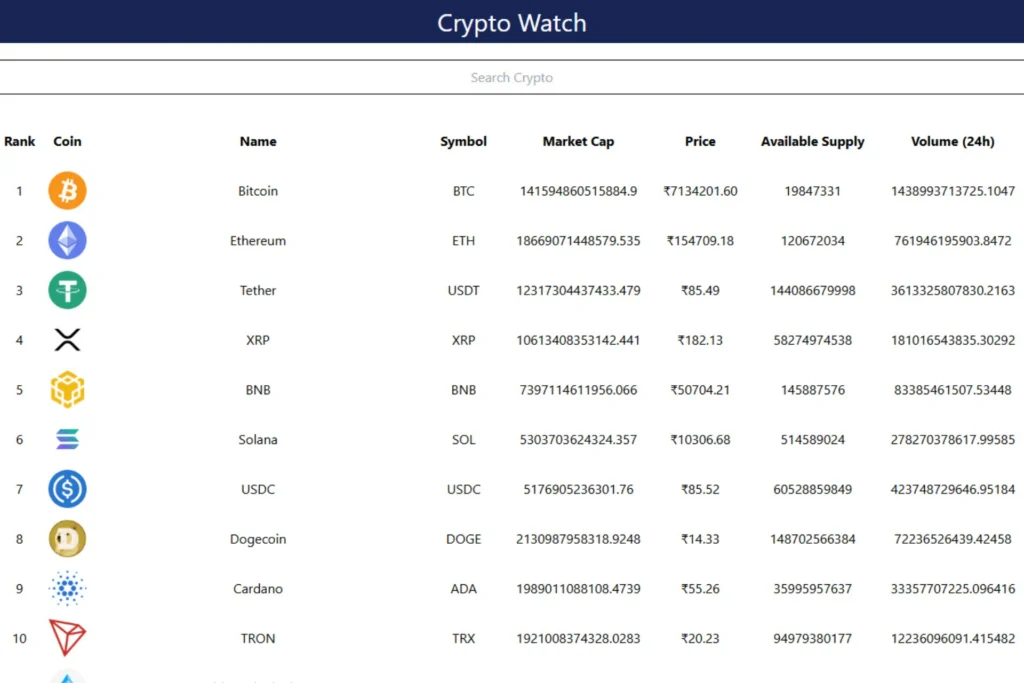
Task: Click XRP supply value 58274974538
Action: click(x=812, y=340)
